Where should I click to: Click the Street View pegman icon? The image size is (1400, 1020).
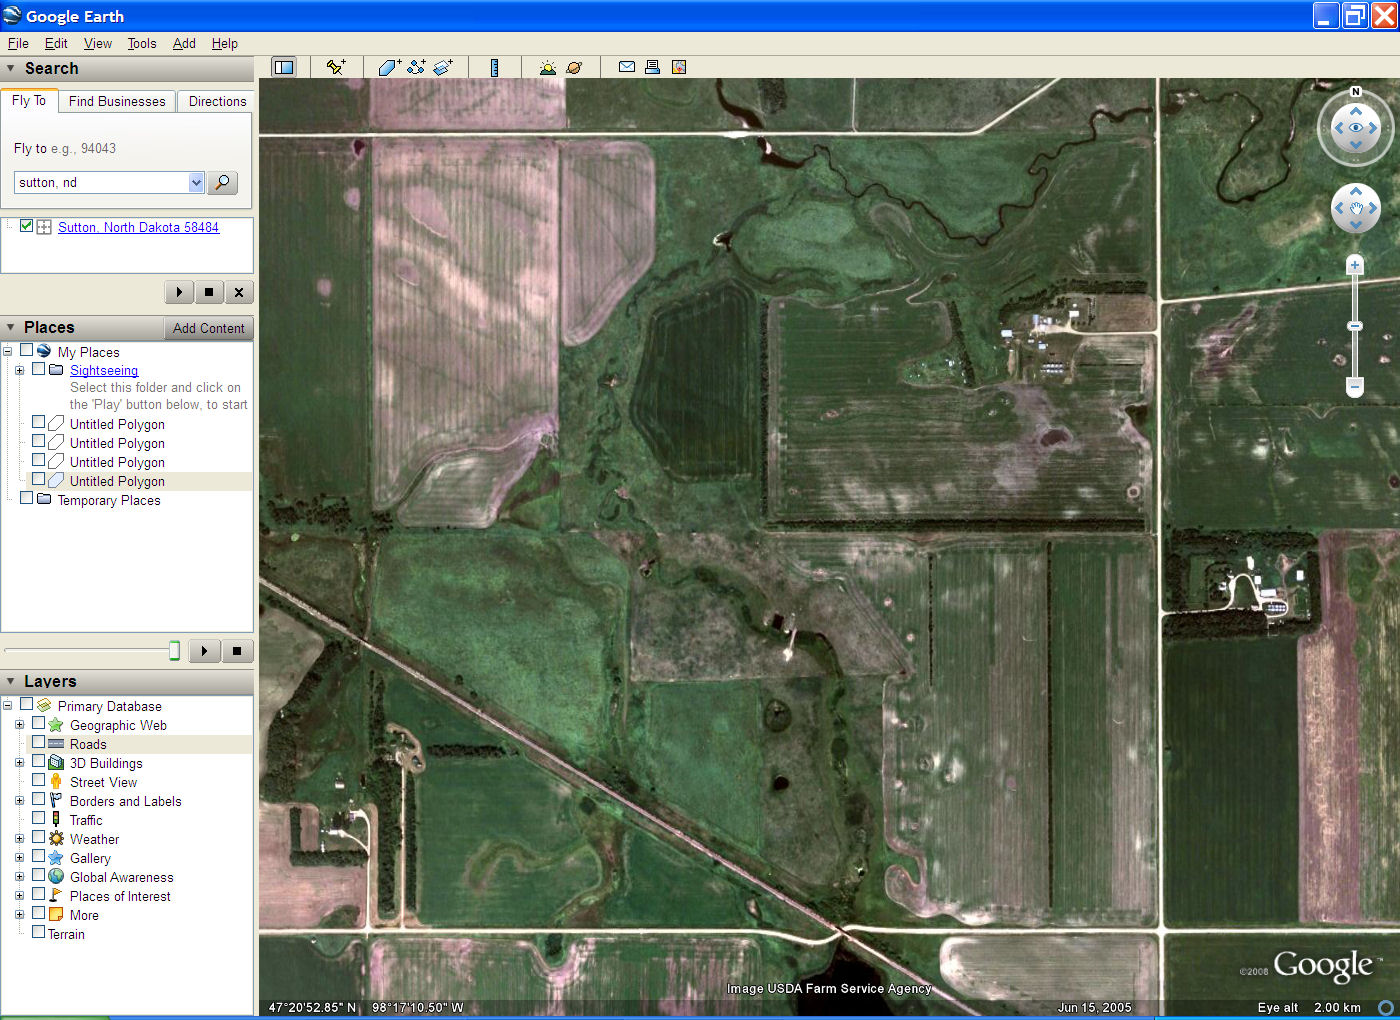click(56, 781)
